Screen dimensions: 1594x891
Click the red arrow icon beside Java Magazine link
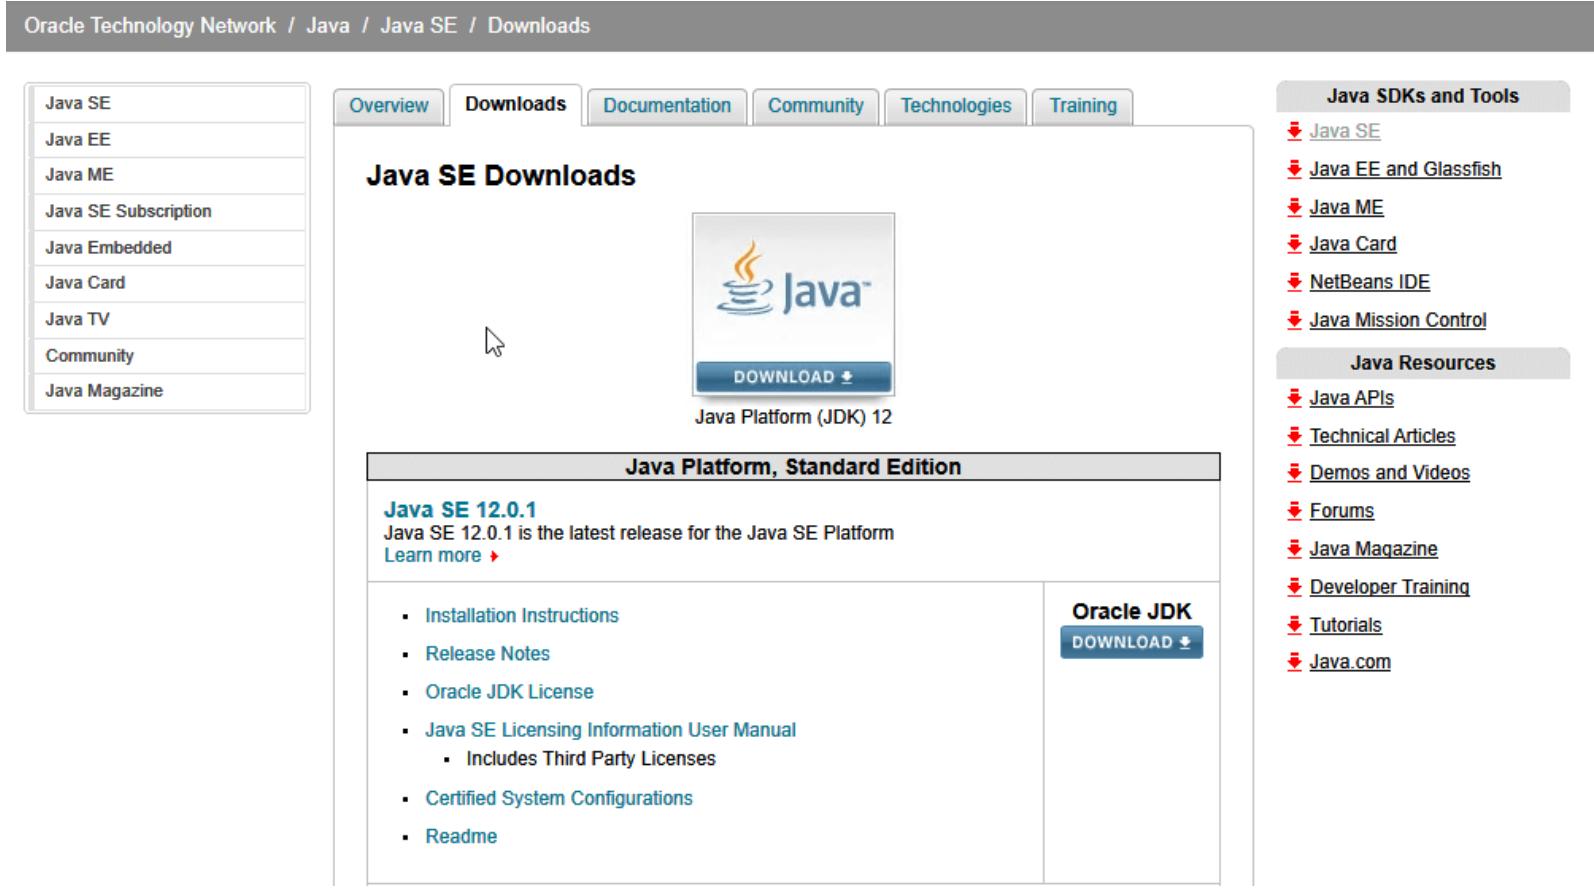tap(1295, 549)
